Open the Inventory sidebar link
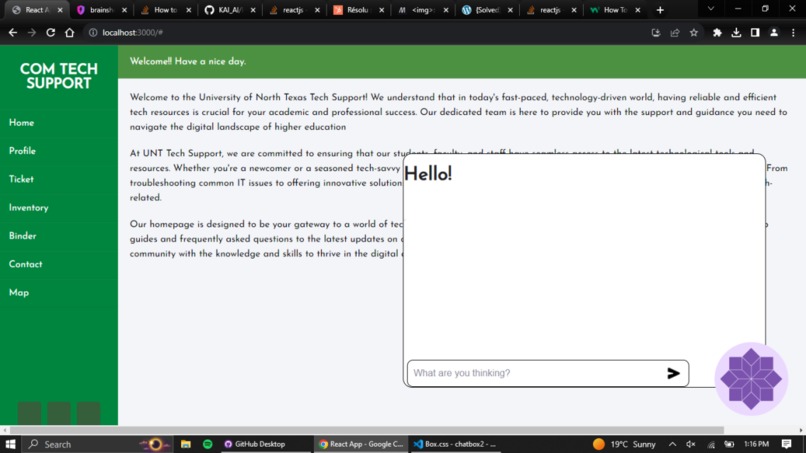The width and height of the screenshot is (806, 453). click(x=28, y=208)
